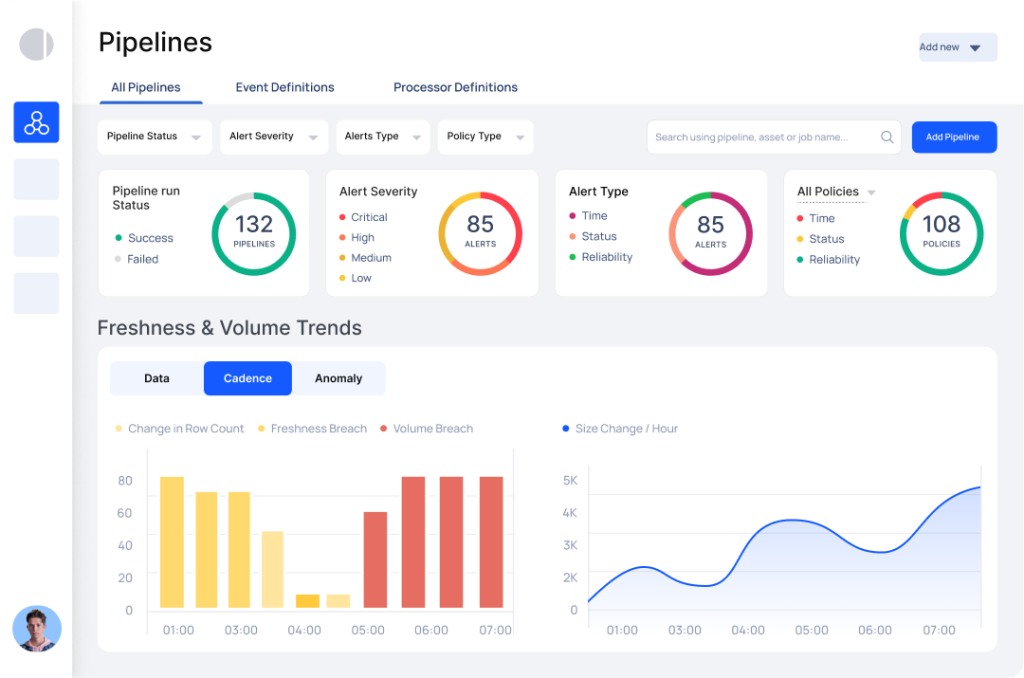Viewport: 1024px width, 678px height.
Task: Click the pipelines network icon in sidebar
Action: click(36, 122)
